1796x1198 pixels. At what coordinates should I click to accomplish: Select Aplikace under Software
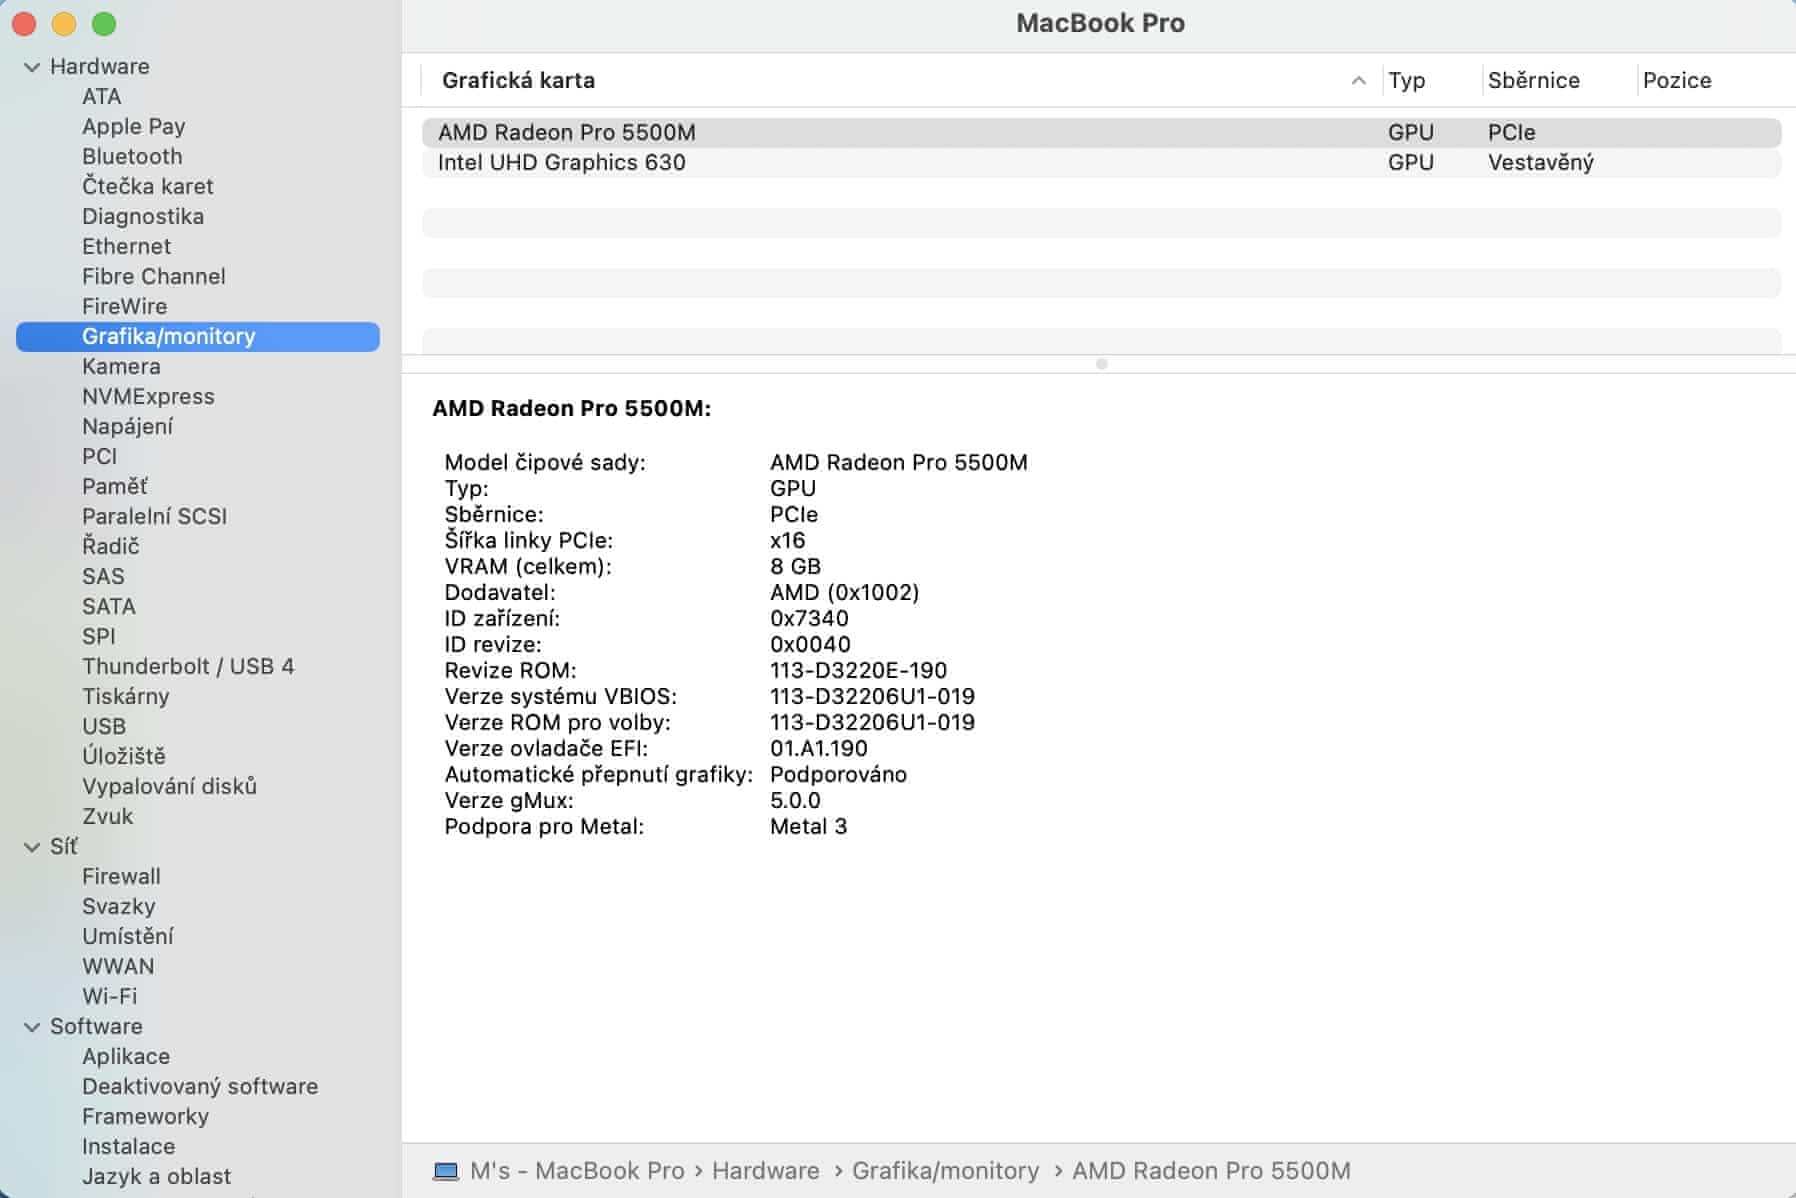[x=126, y=1057]
